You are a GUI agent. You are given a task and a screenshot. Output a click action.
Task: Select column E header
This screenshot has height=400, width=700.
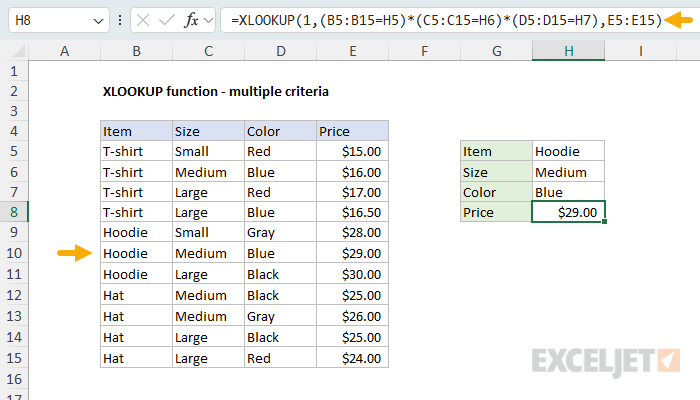[x=353, y=51]
